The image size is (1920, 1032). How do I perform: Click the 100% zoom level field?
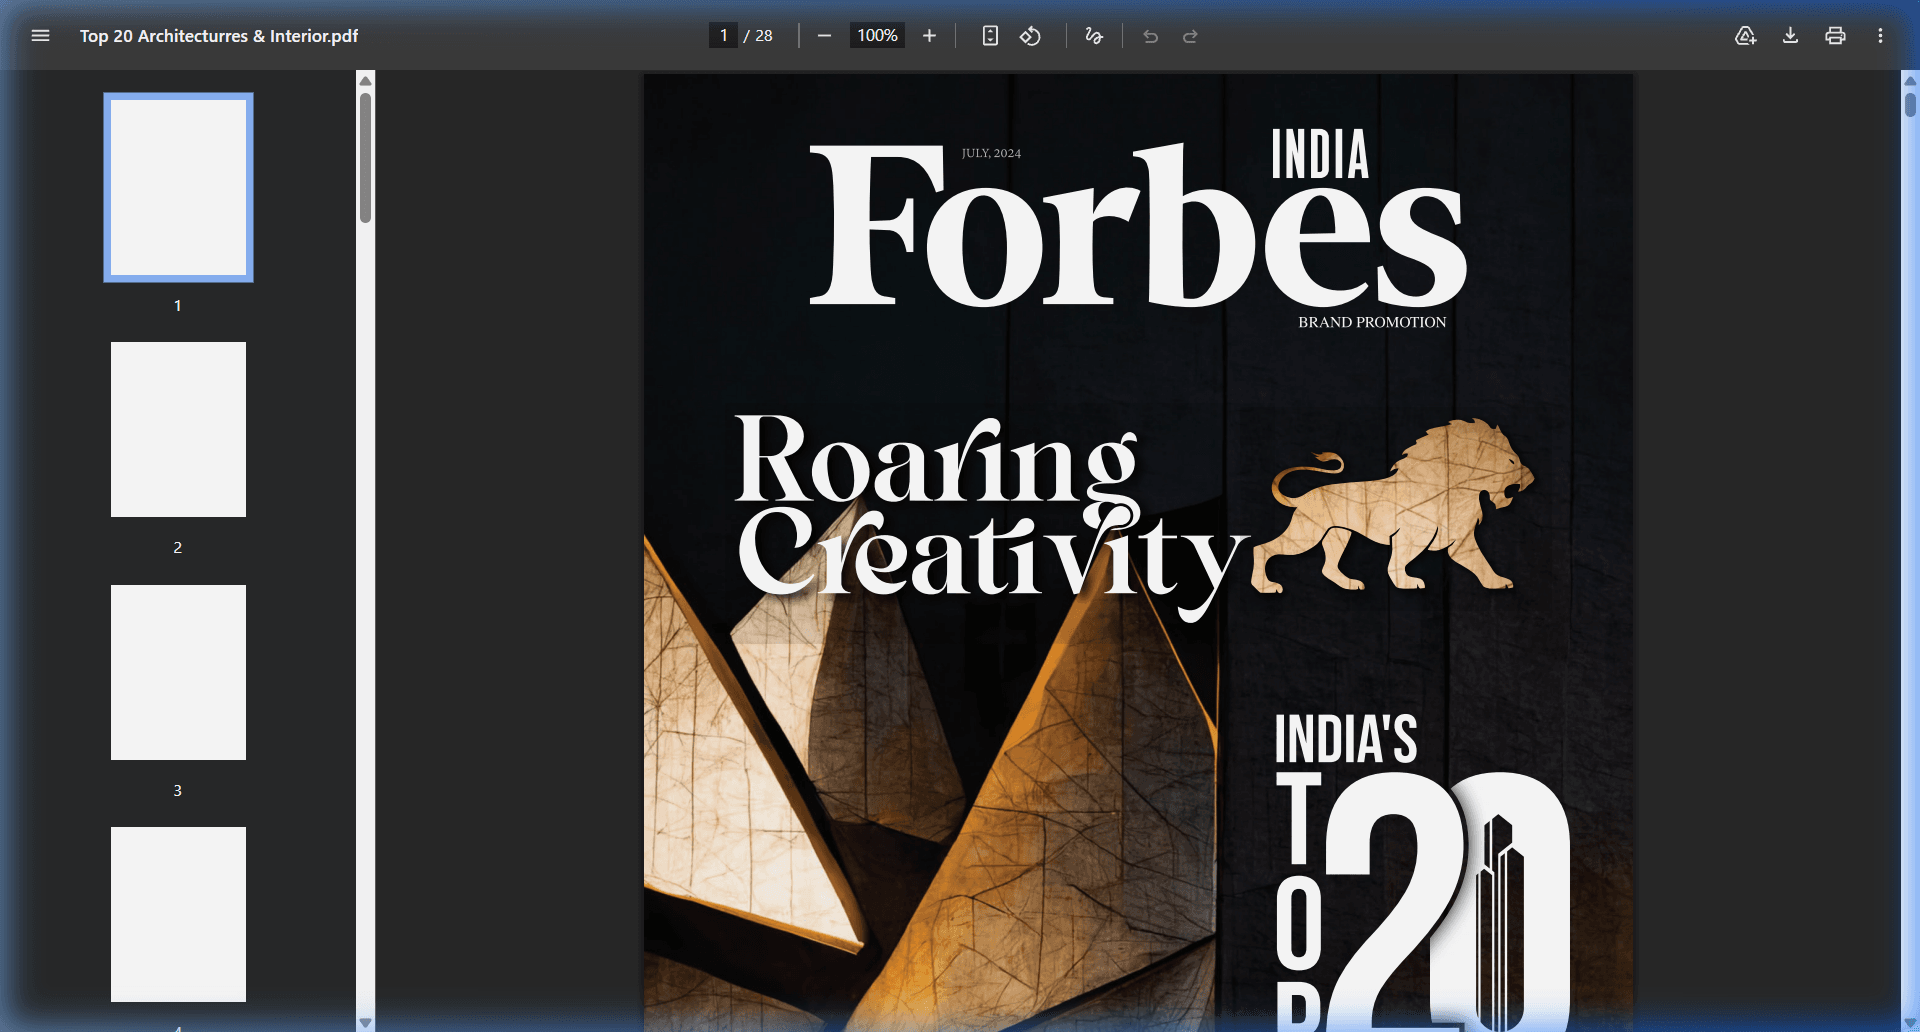877,36
